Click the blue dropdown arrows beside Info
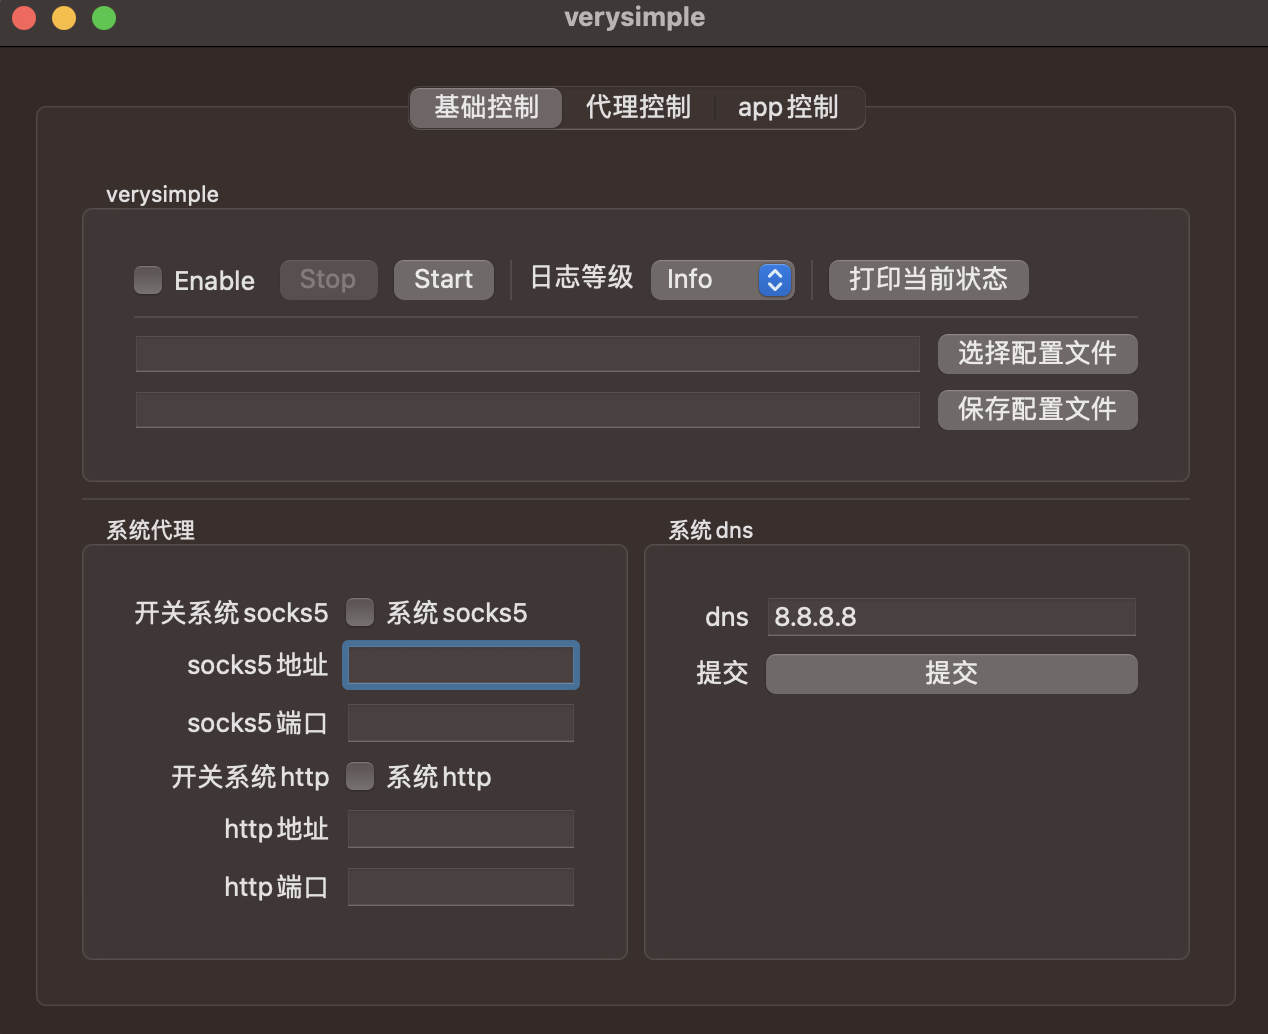Image resolution: width=1268 pixels, height=1034 pixels. click(x=775, y=280)
